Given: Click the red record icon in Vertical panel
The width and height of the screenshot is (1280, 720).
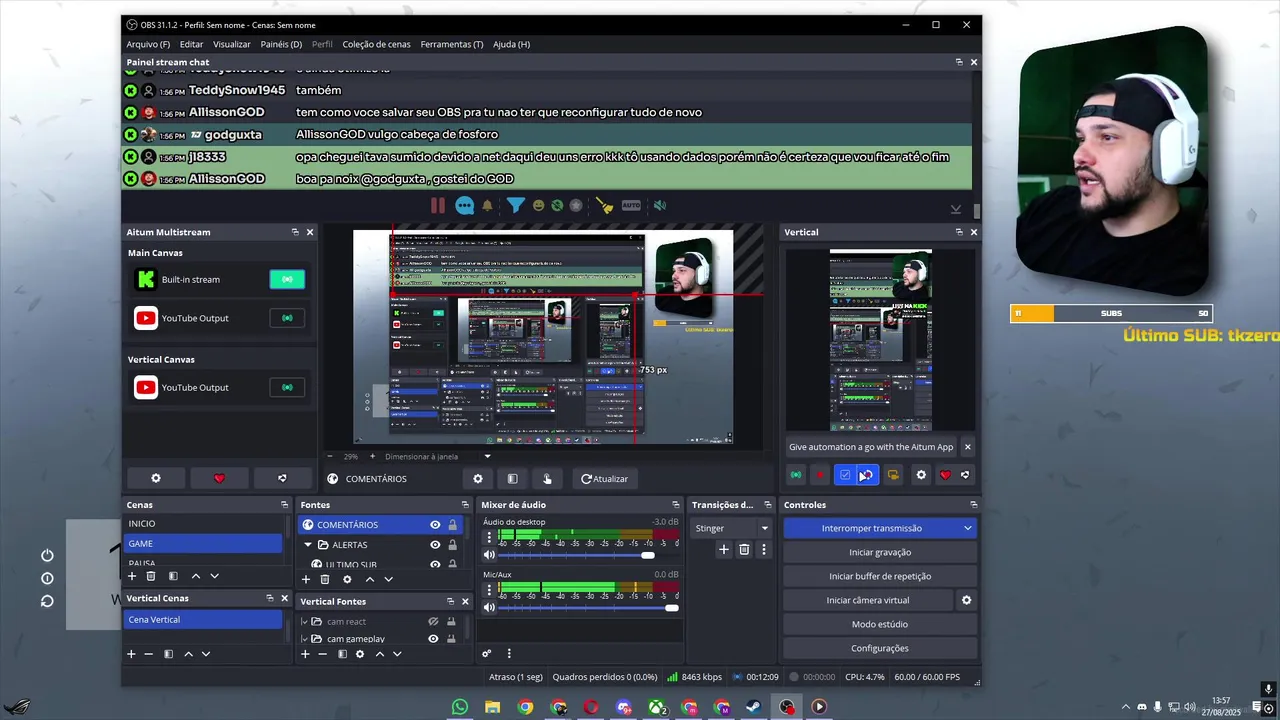Looking at the screenshot, I should point(820,475).
